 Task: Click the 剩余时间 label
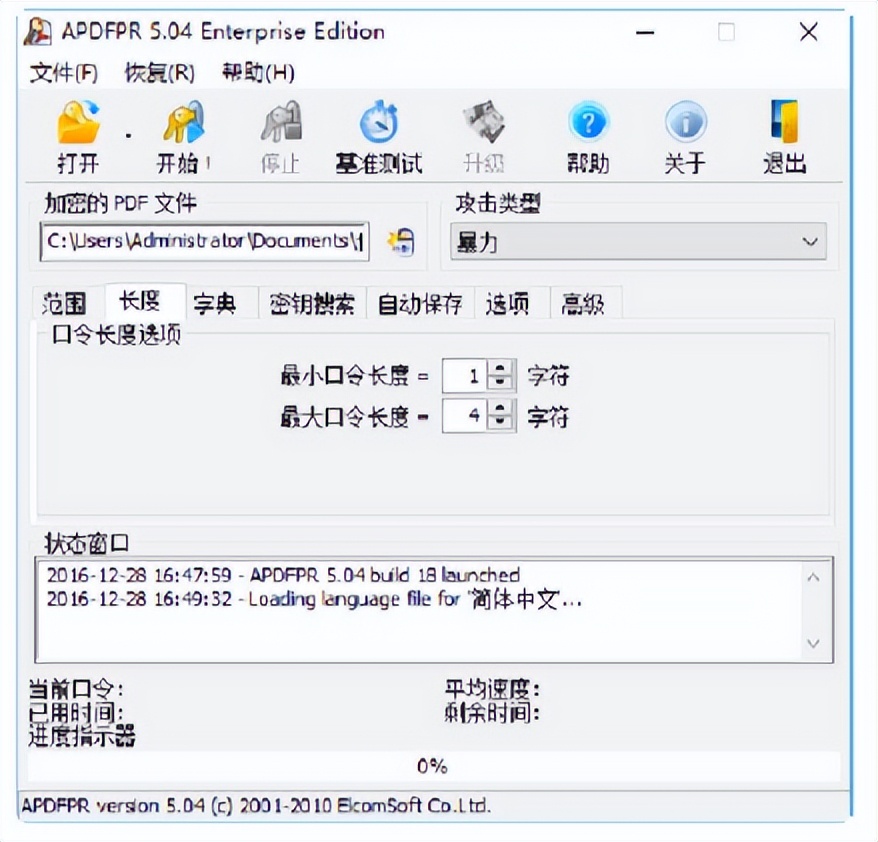(492, 713)
